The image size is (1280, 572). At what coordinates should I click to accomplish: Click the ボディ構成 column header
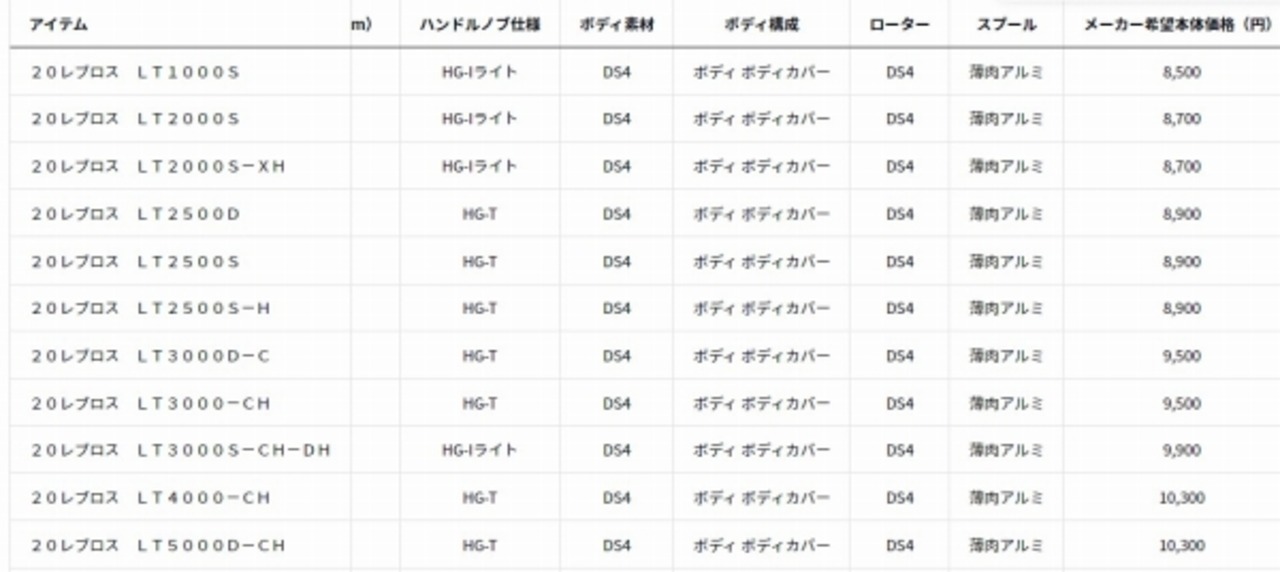762,25
